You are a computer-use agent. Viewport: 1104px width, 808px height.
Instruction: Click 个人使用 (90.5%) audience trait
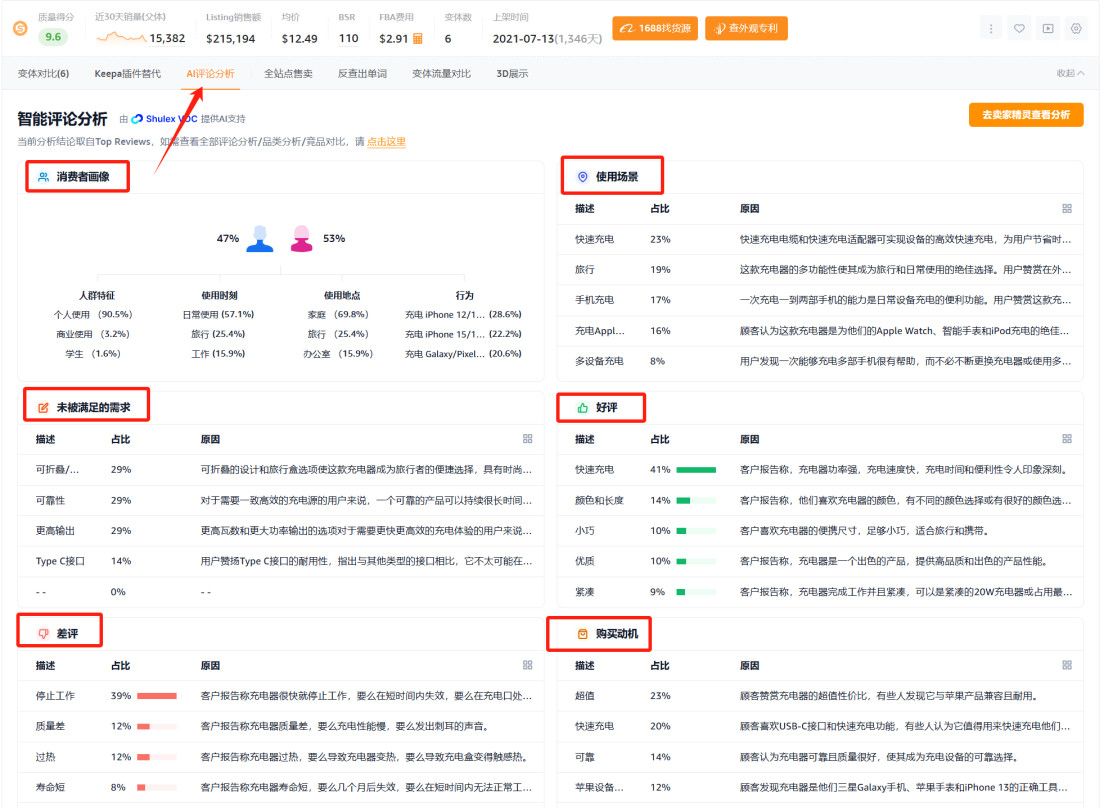point(93,315)
